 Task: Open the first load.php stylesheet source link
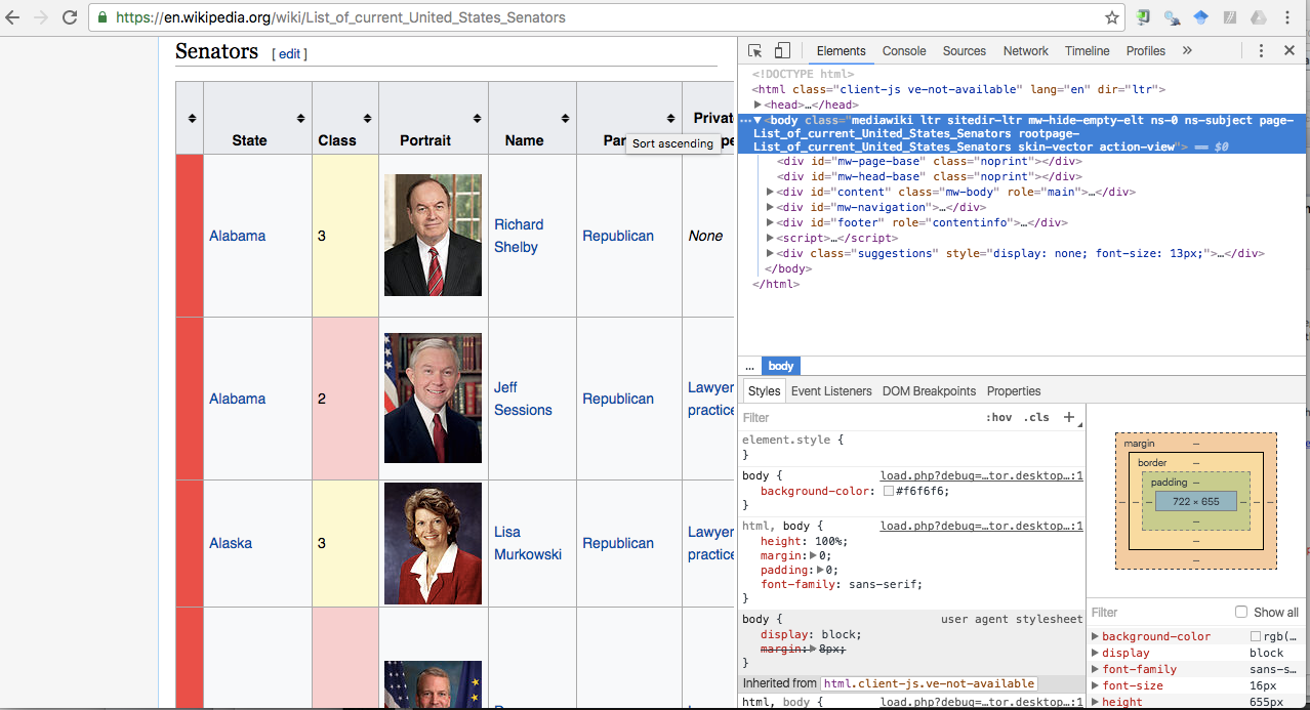point(982,476)
